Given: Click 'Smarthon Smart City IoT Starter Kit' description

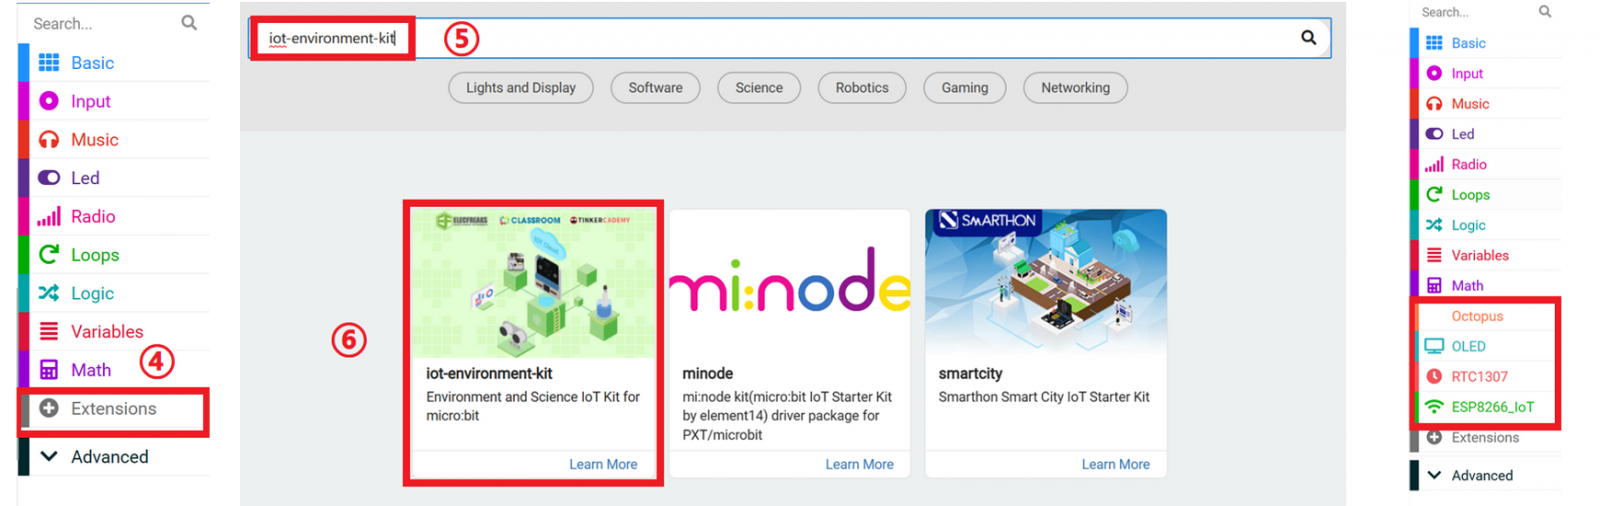Looking at the screenshot, I should pos(1044,397).
